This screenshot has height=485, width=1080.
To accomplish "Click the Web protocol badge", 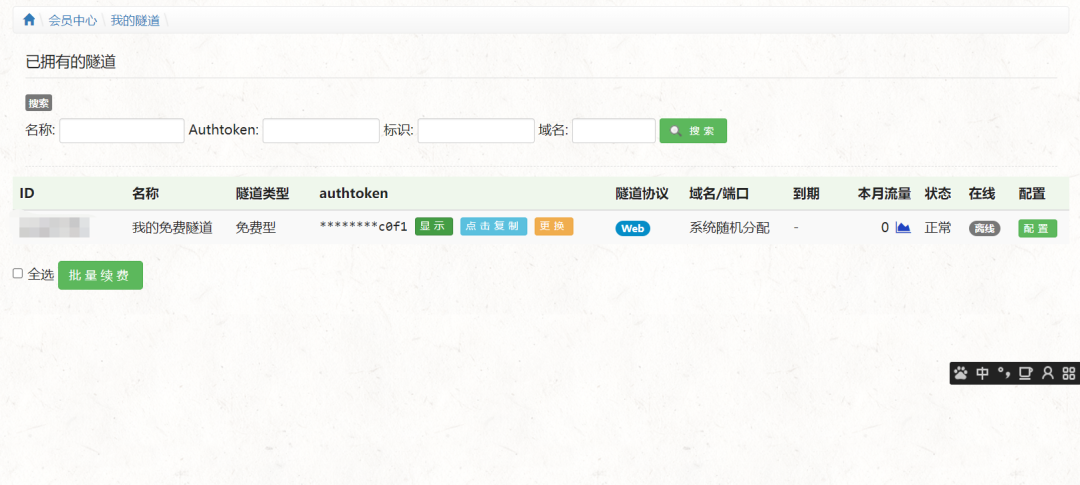I will tap(632, 228).
